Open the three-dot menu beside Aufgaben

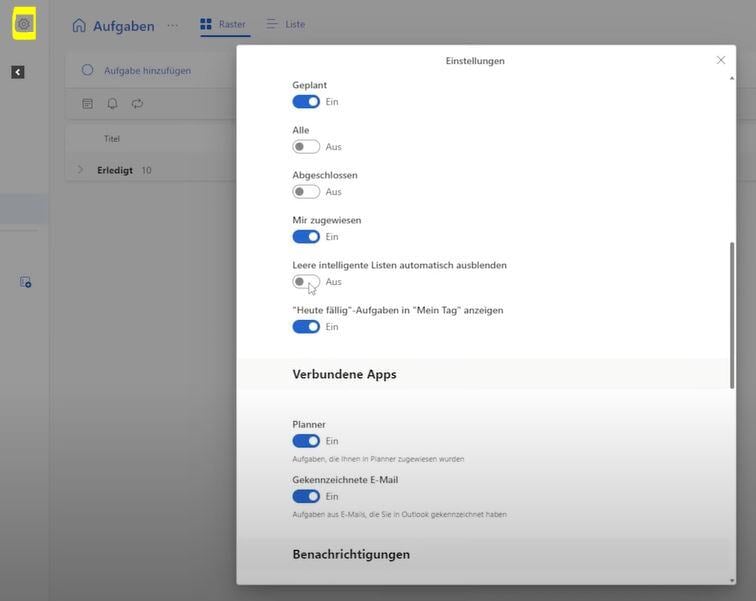pyautogui.click(x=173, y=26)
